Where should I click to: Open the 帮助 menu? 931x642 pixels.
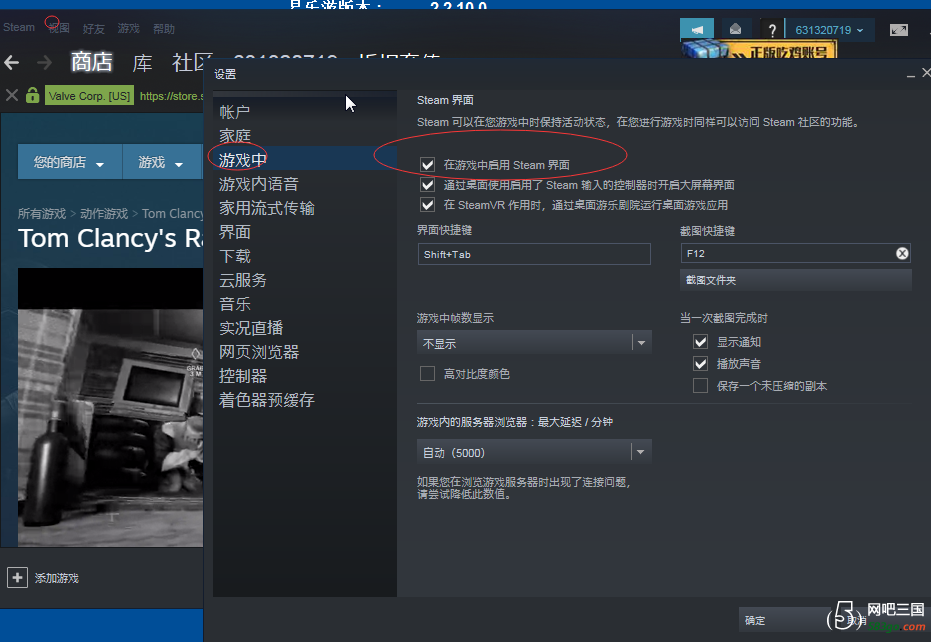[x=163, y=29]
